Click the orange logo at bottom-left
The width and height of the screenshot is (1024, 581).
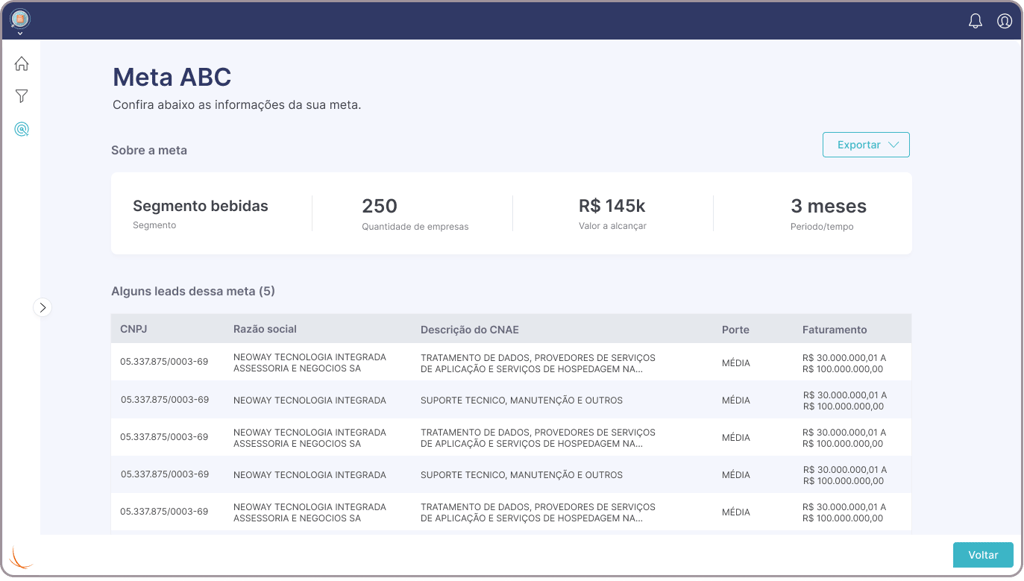[x=21, y=557]
